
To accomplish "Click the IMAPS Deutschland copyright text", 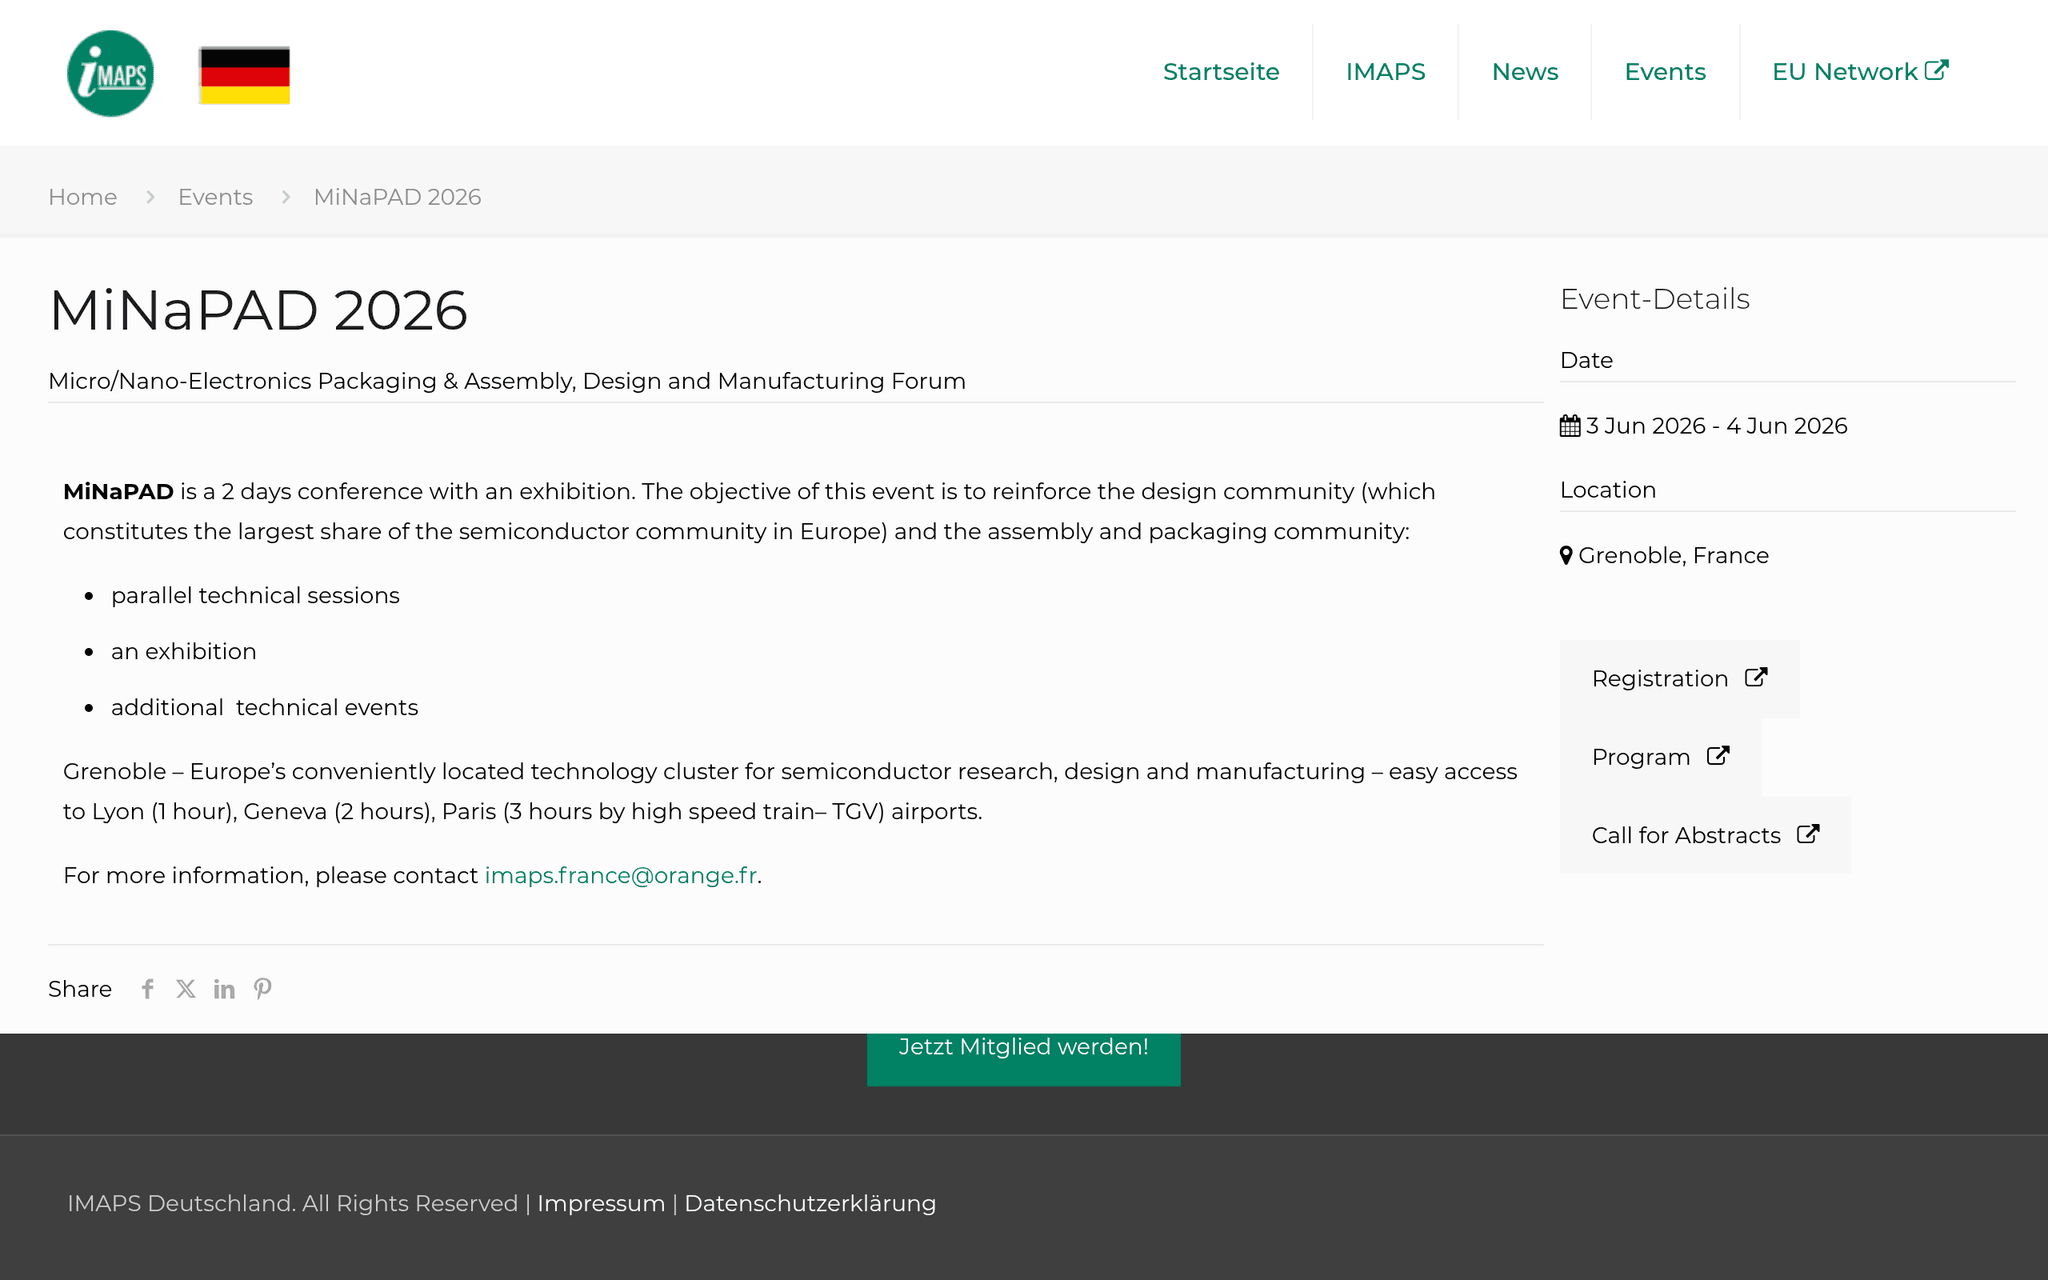I will [x=292, y=1204].
